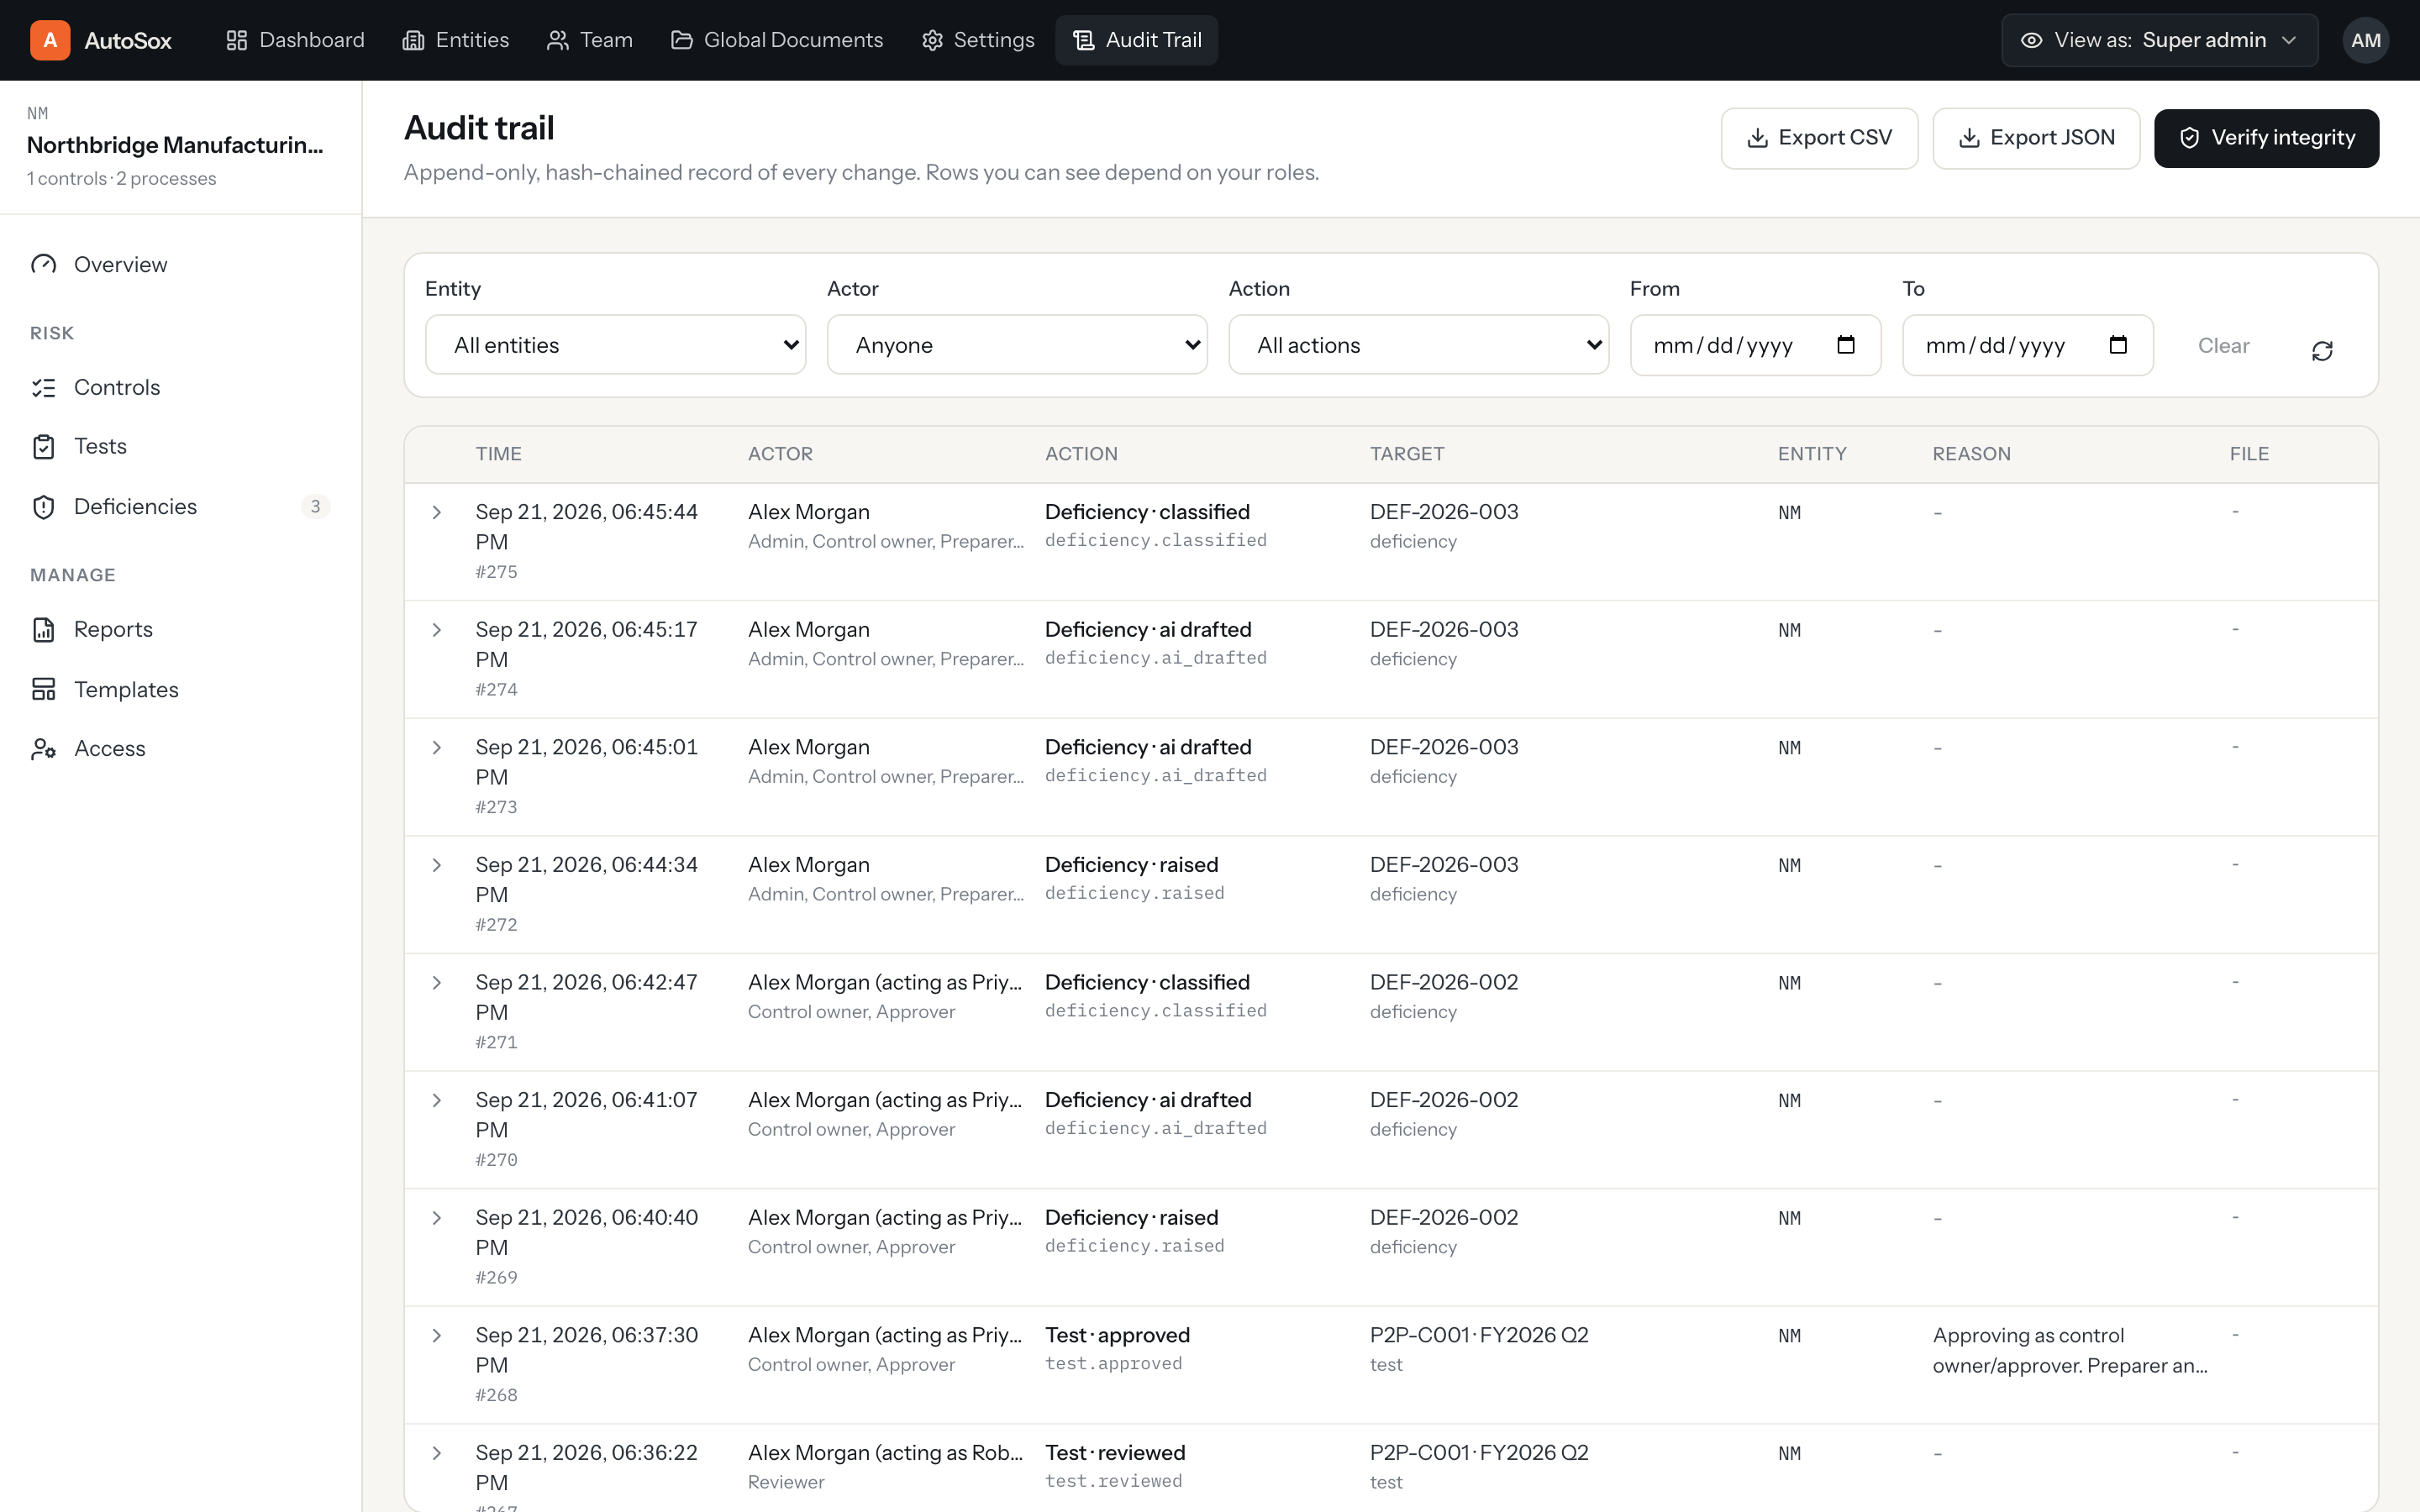The image size is (2420, 1512).
Task: Expand audit row #269
Action: pos(437,1218)
